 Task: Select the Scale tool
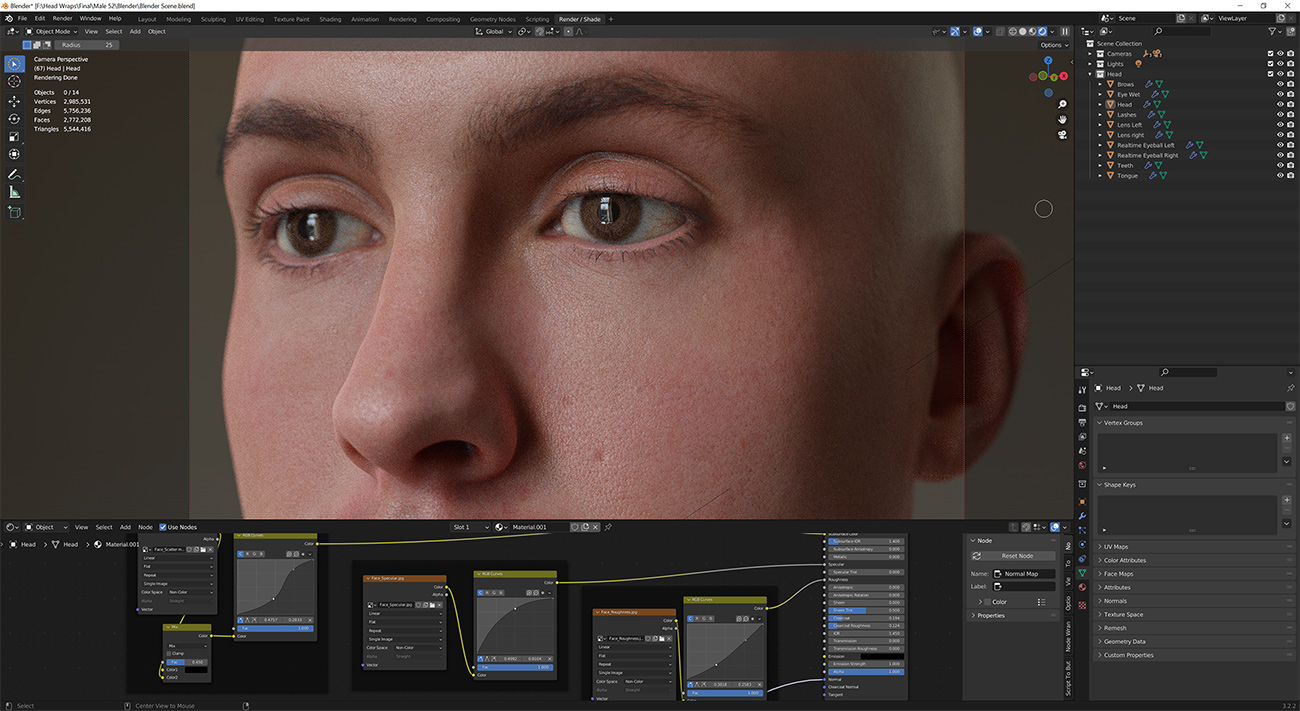14,136
